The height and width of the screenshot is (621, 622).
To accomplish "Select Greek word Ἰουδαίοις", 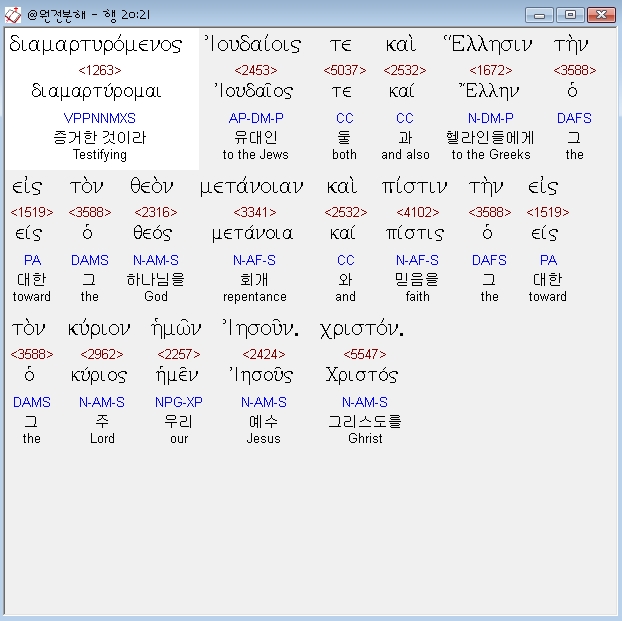I will click(253, 44).
